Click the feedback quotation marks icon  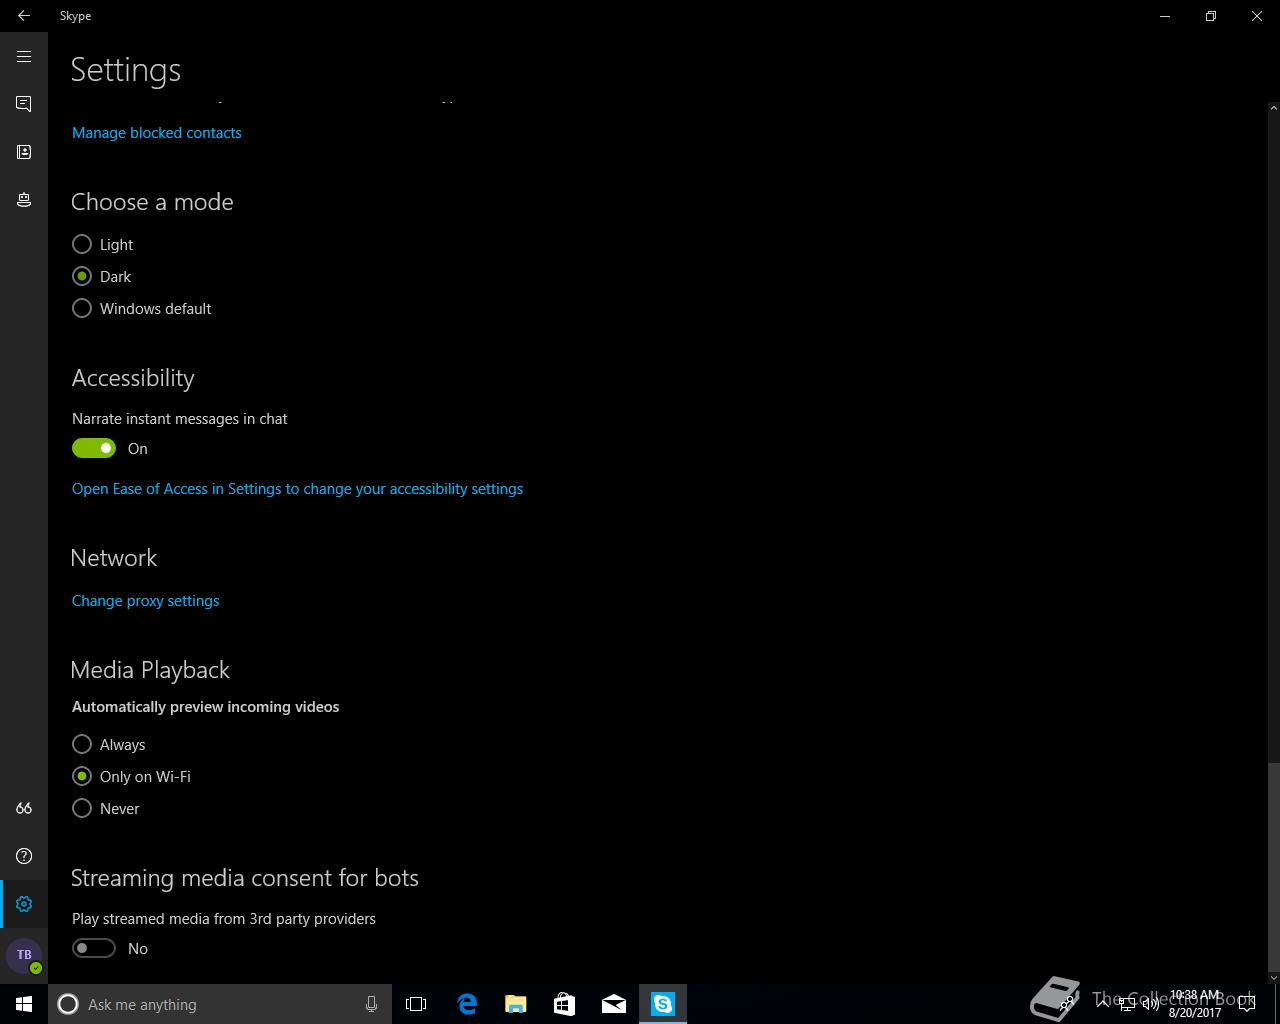(24, 808)
